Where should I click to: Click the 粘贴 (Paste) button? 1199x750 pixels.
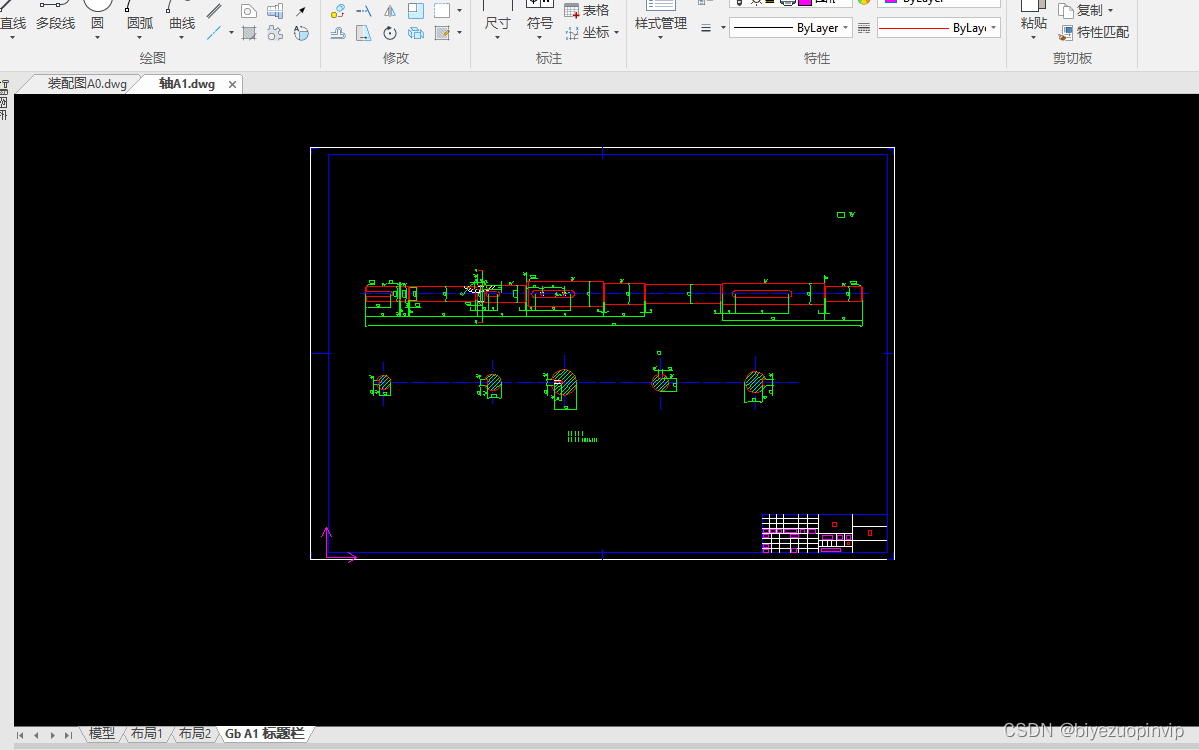[1034, 17]
